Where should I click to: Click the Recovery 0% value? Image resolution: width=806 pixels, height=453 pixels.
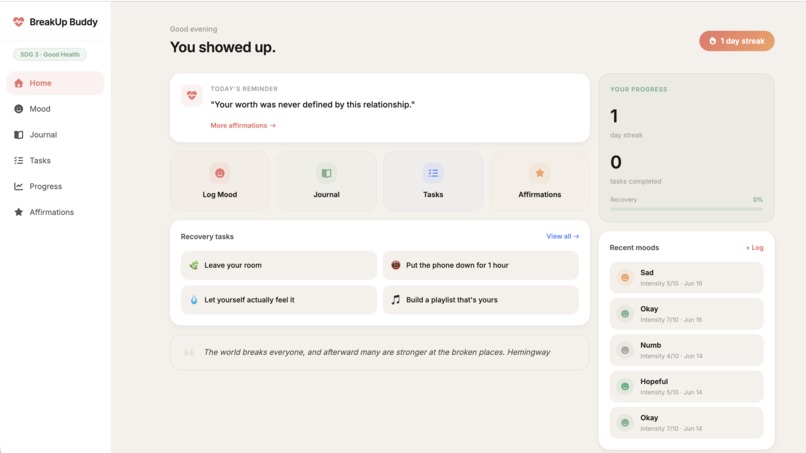click(758, 200)
